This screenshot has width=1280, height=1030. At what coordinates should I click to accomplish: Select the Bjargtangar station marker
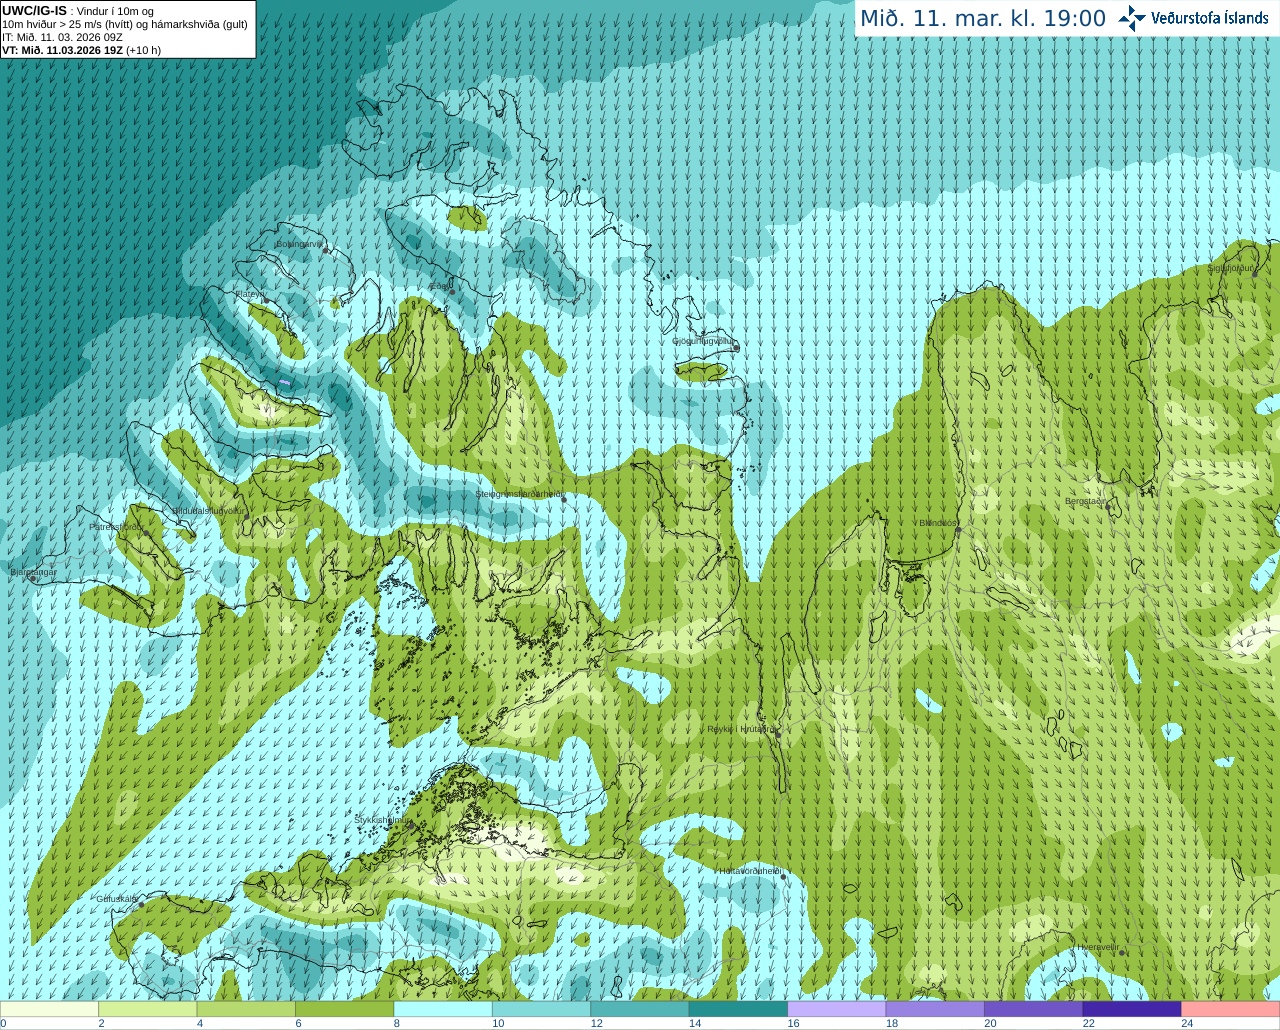click(x=32, y=579)
